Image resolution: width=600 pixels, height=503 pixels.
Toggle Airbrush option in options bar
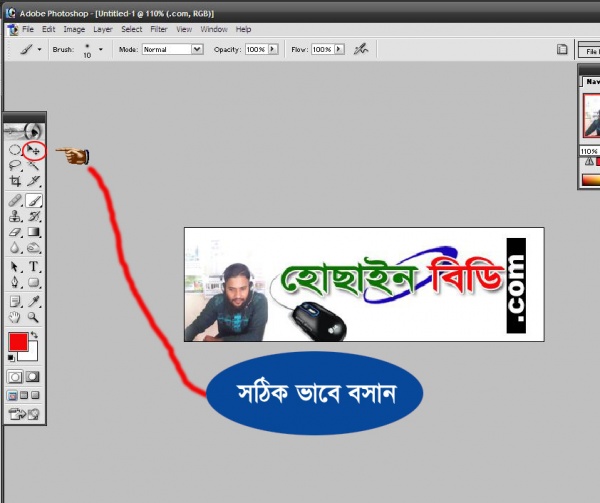[x=360, y=49]
